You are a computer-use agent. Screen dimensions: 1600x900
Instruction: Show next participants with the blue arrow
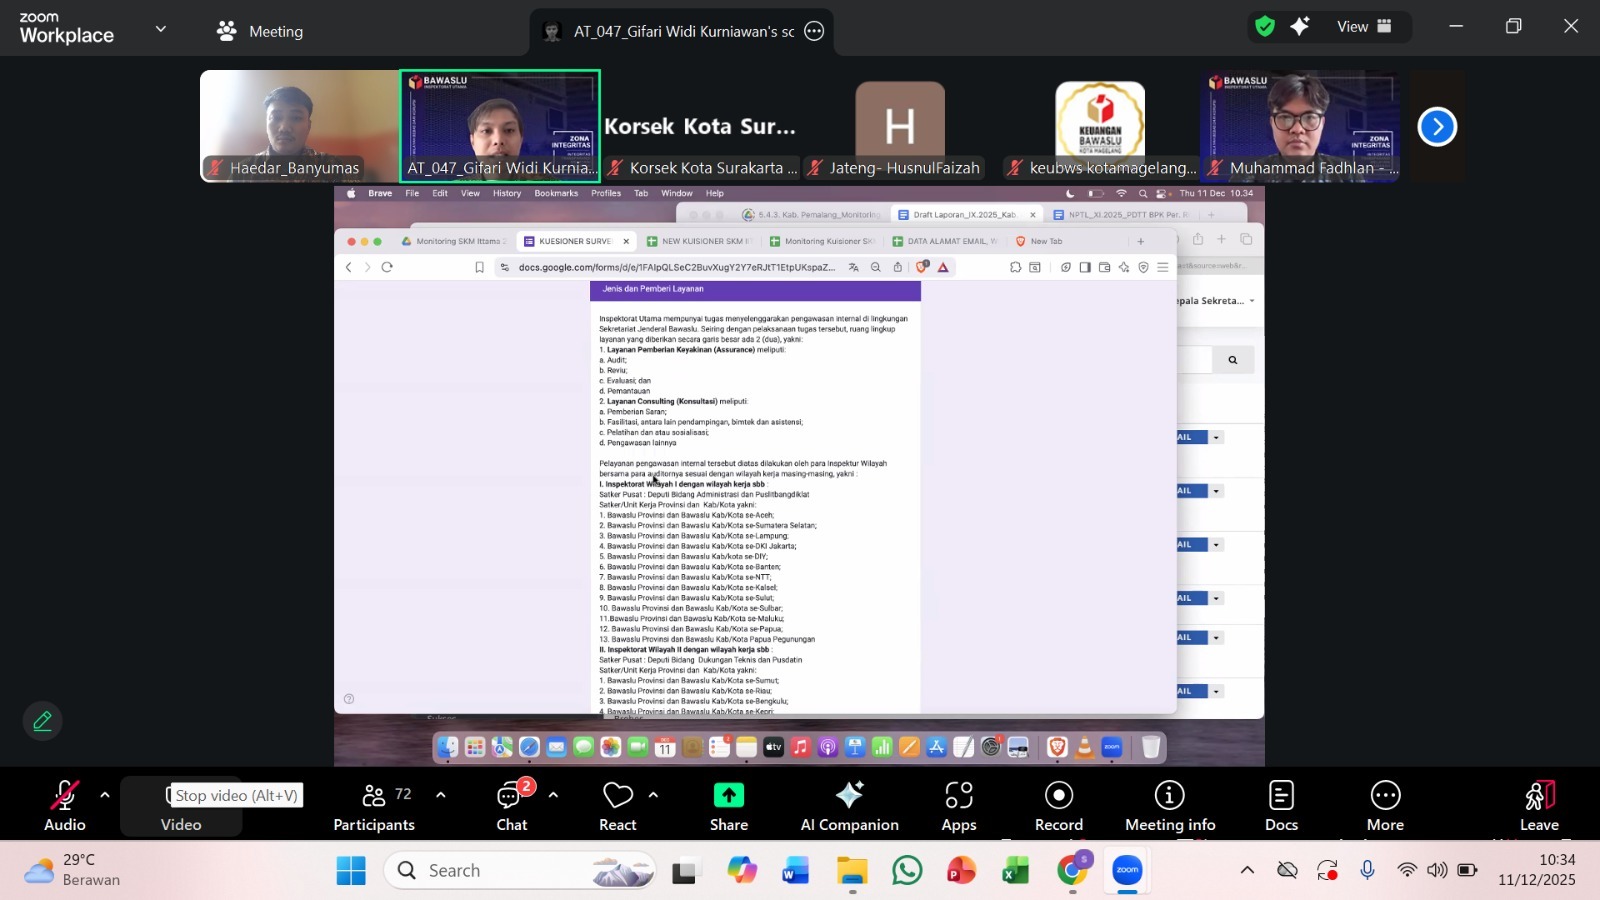click(x=1437, y=127)
